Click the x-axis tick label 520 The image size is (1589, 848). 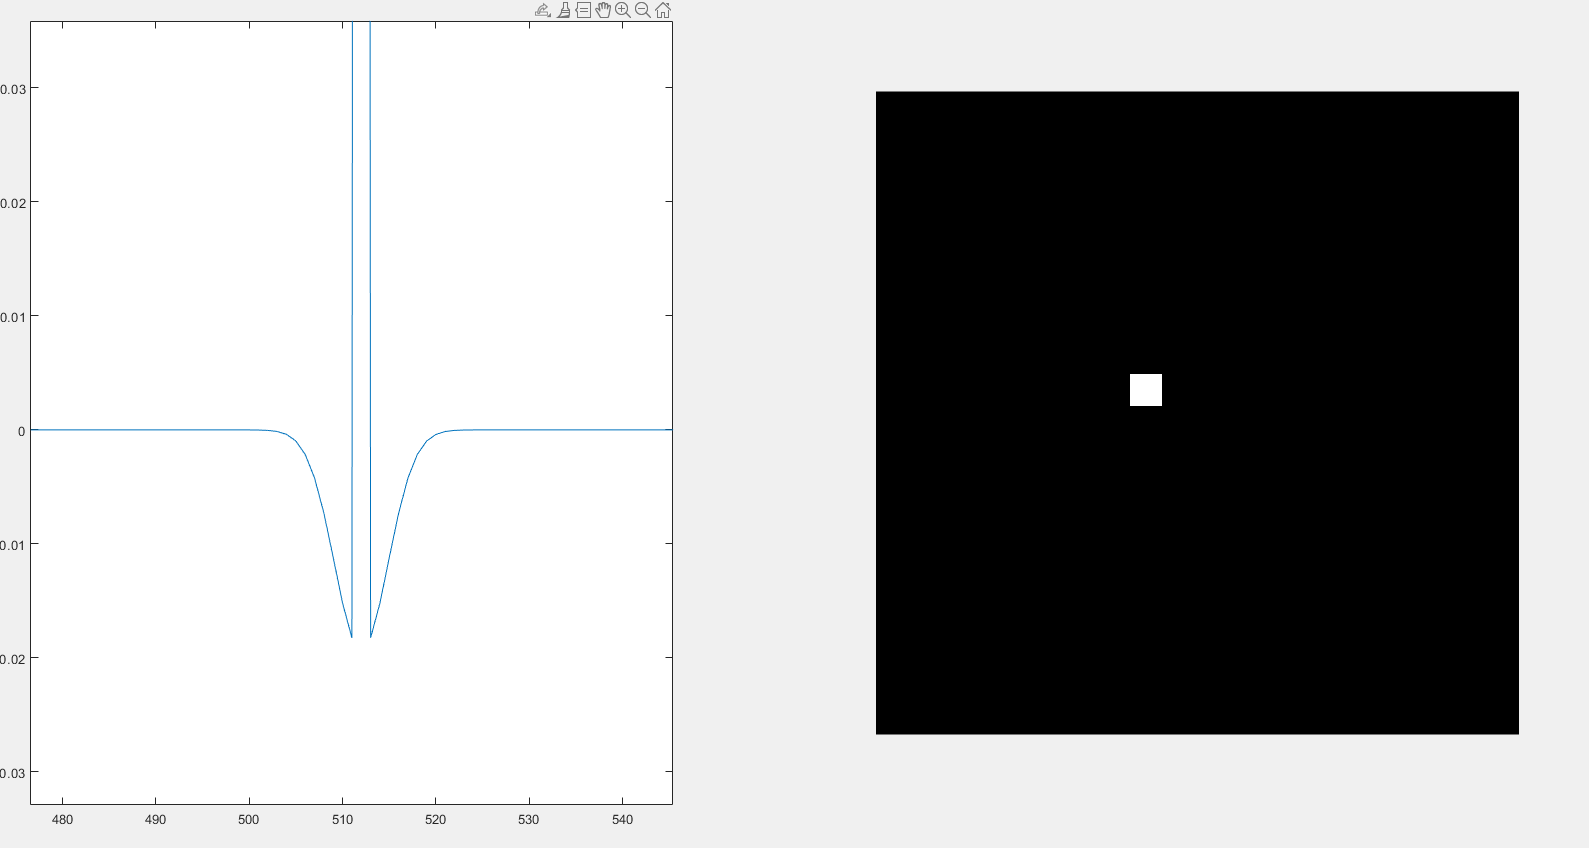(435, 819)
